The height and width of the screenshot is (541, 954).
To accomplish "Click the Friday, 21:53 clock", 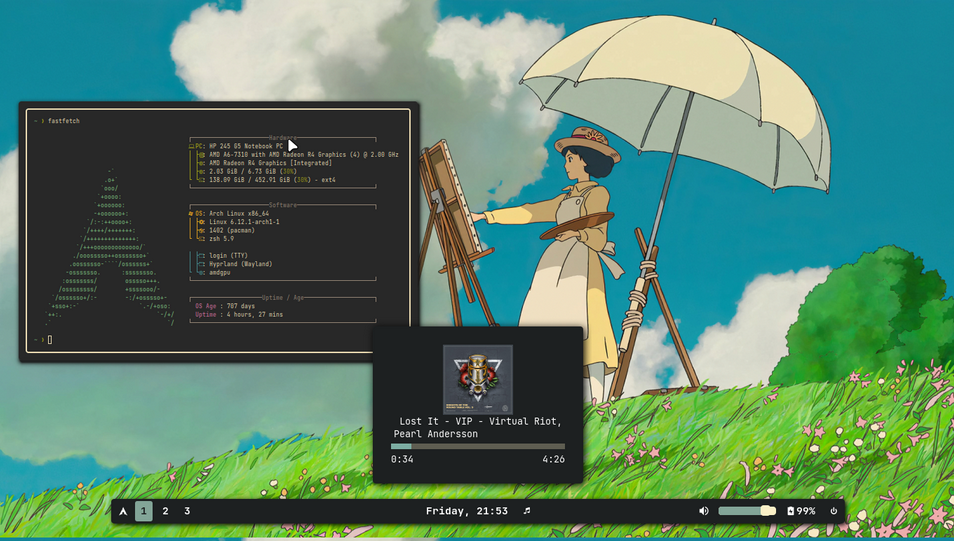I will tap(467, 511).
